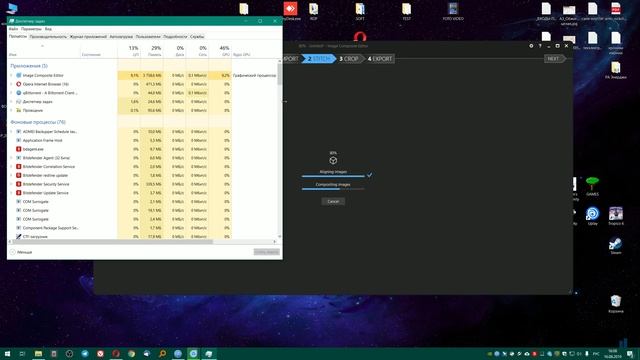Screen dimensions: 640x360
Task: Select the Uplay desktop icon
Action: [x=592, y=216]
